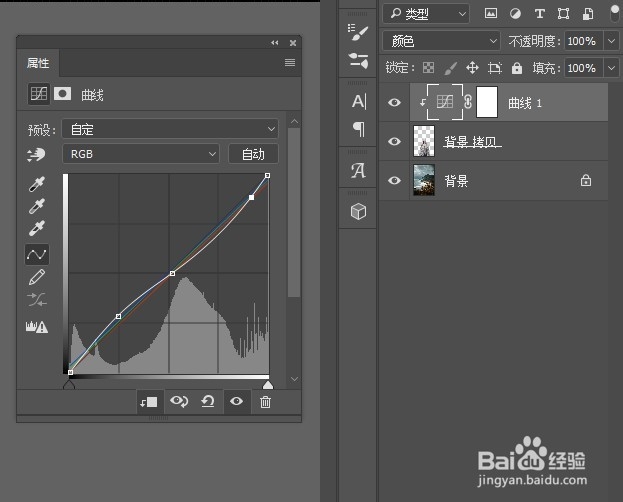Click the 背景 layer lock icon

tap(586, 180)
